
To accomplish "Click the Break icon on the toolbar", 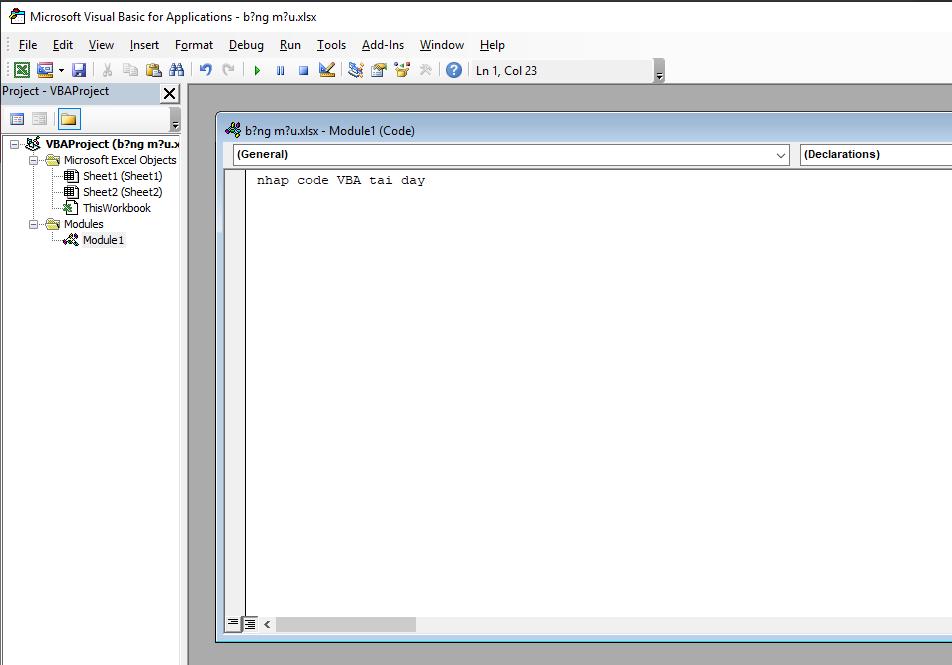I will (280, 69).
